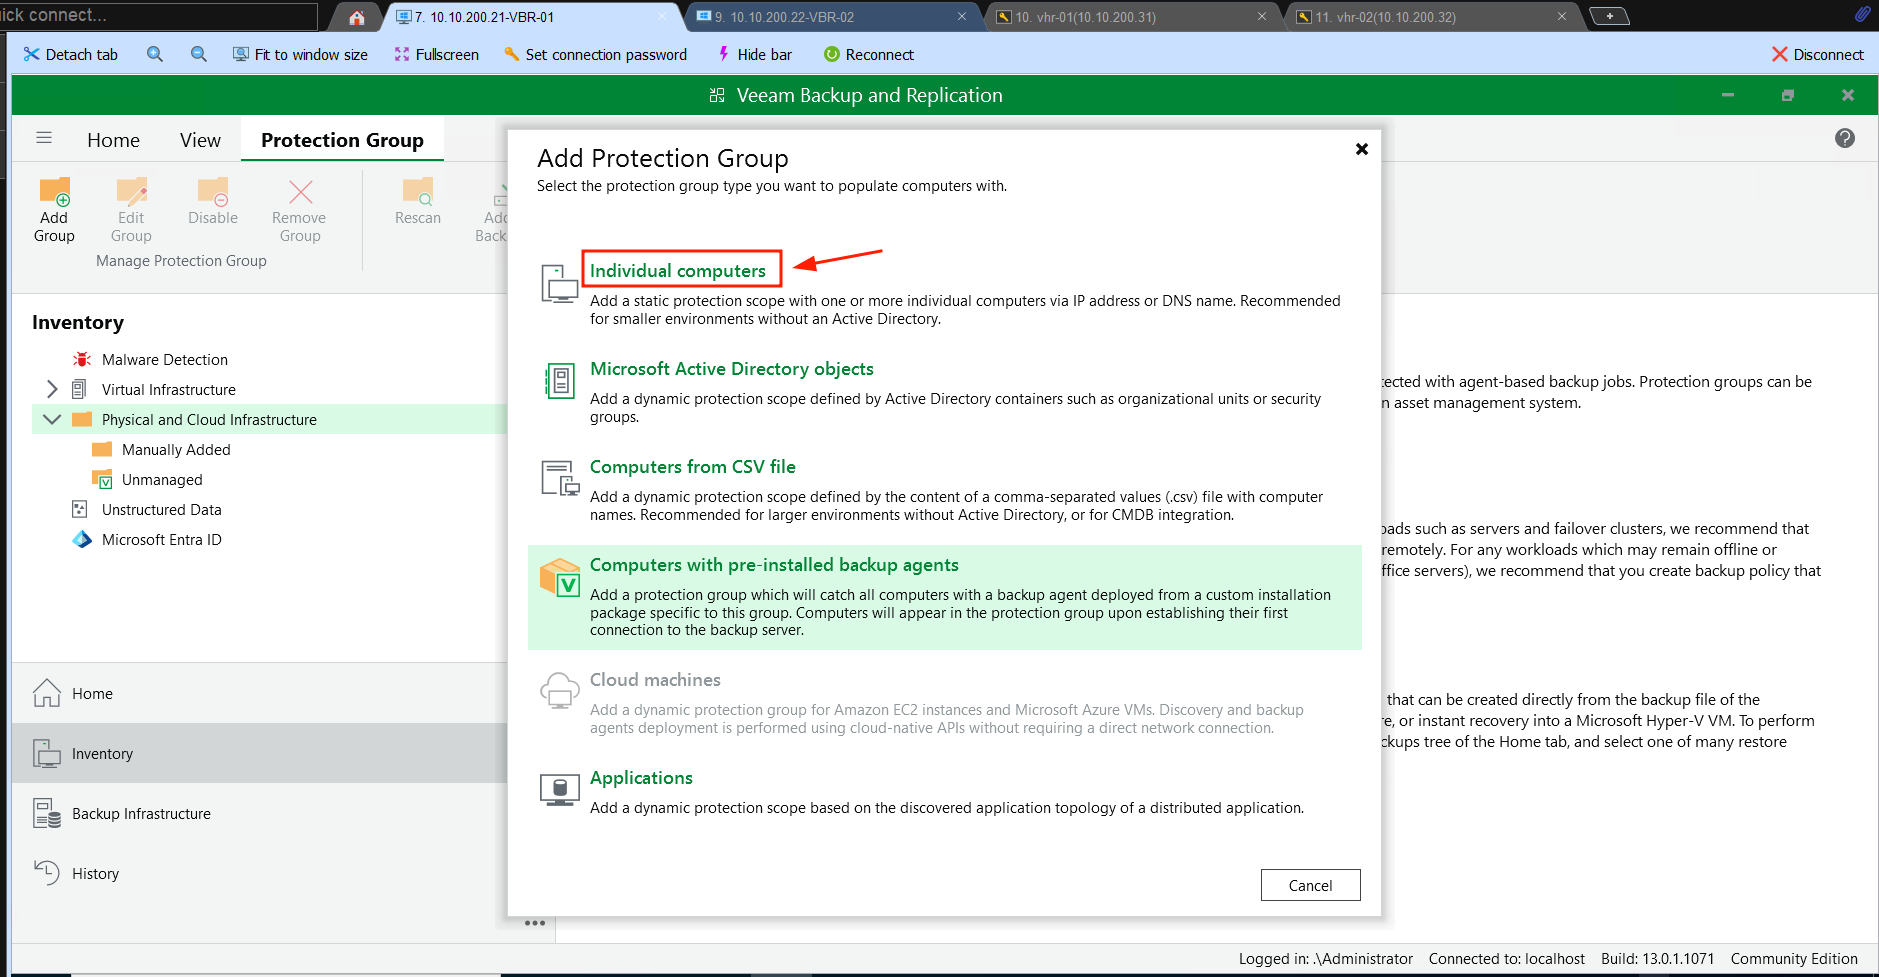1879x977 pixels.
Task: Click the History navigation icon
Action: tap(47, 873)
